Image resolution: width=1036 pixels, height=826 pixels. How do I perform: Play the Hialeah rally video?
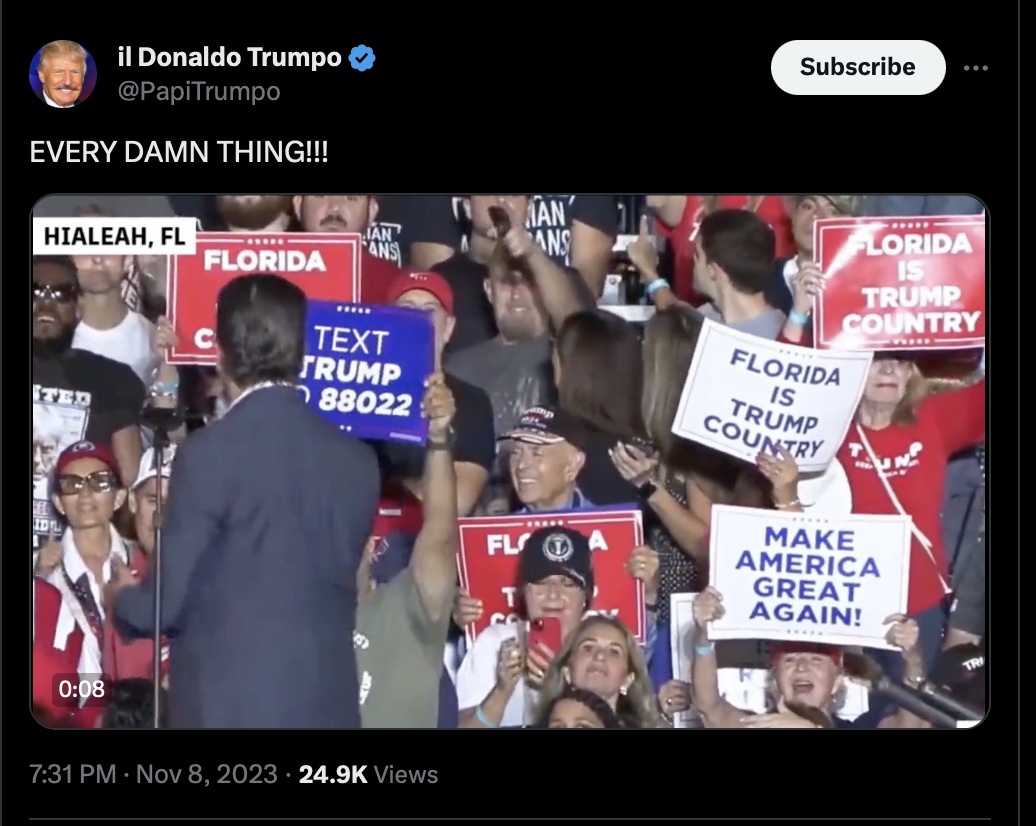tap(509, 461)
